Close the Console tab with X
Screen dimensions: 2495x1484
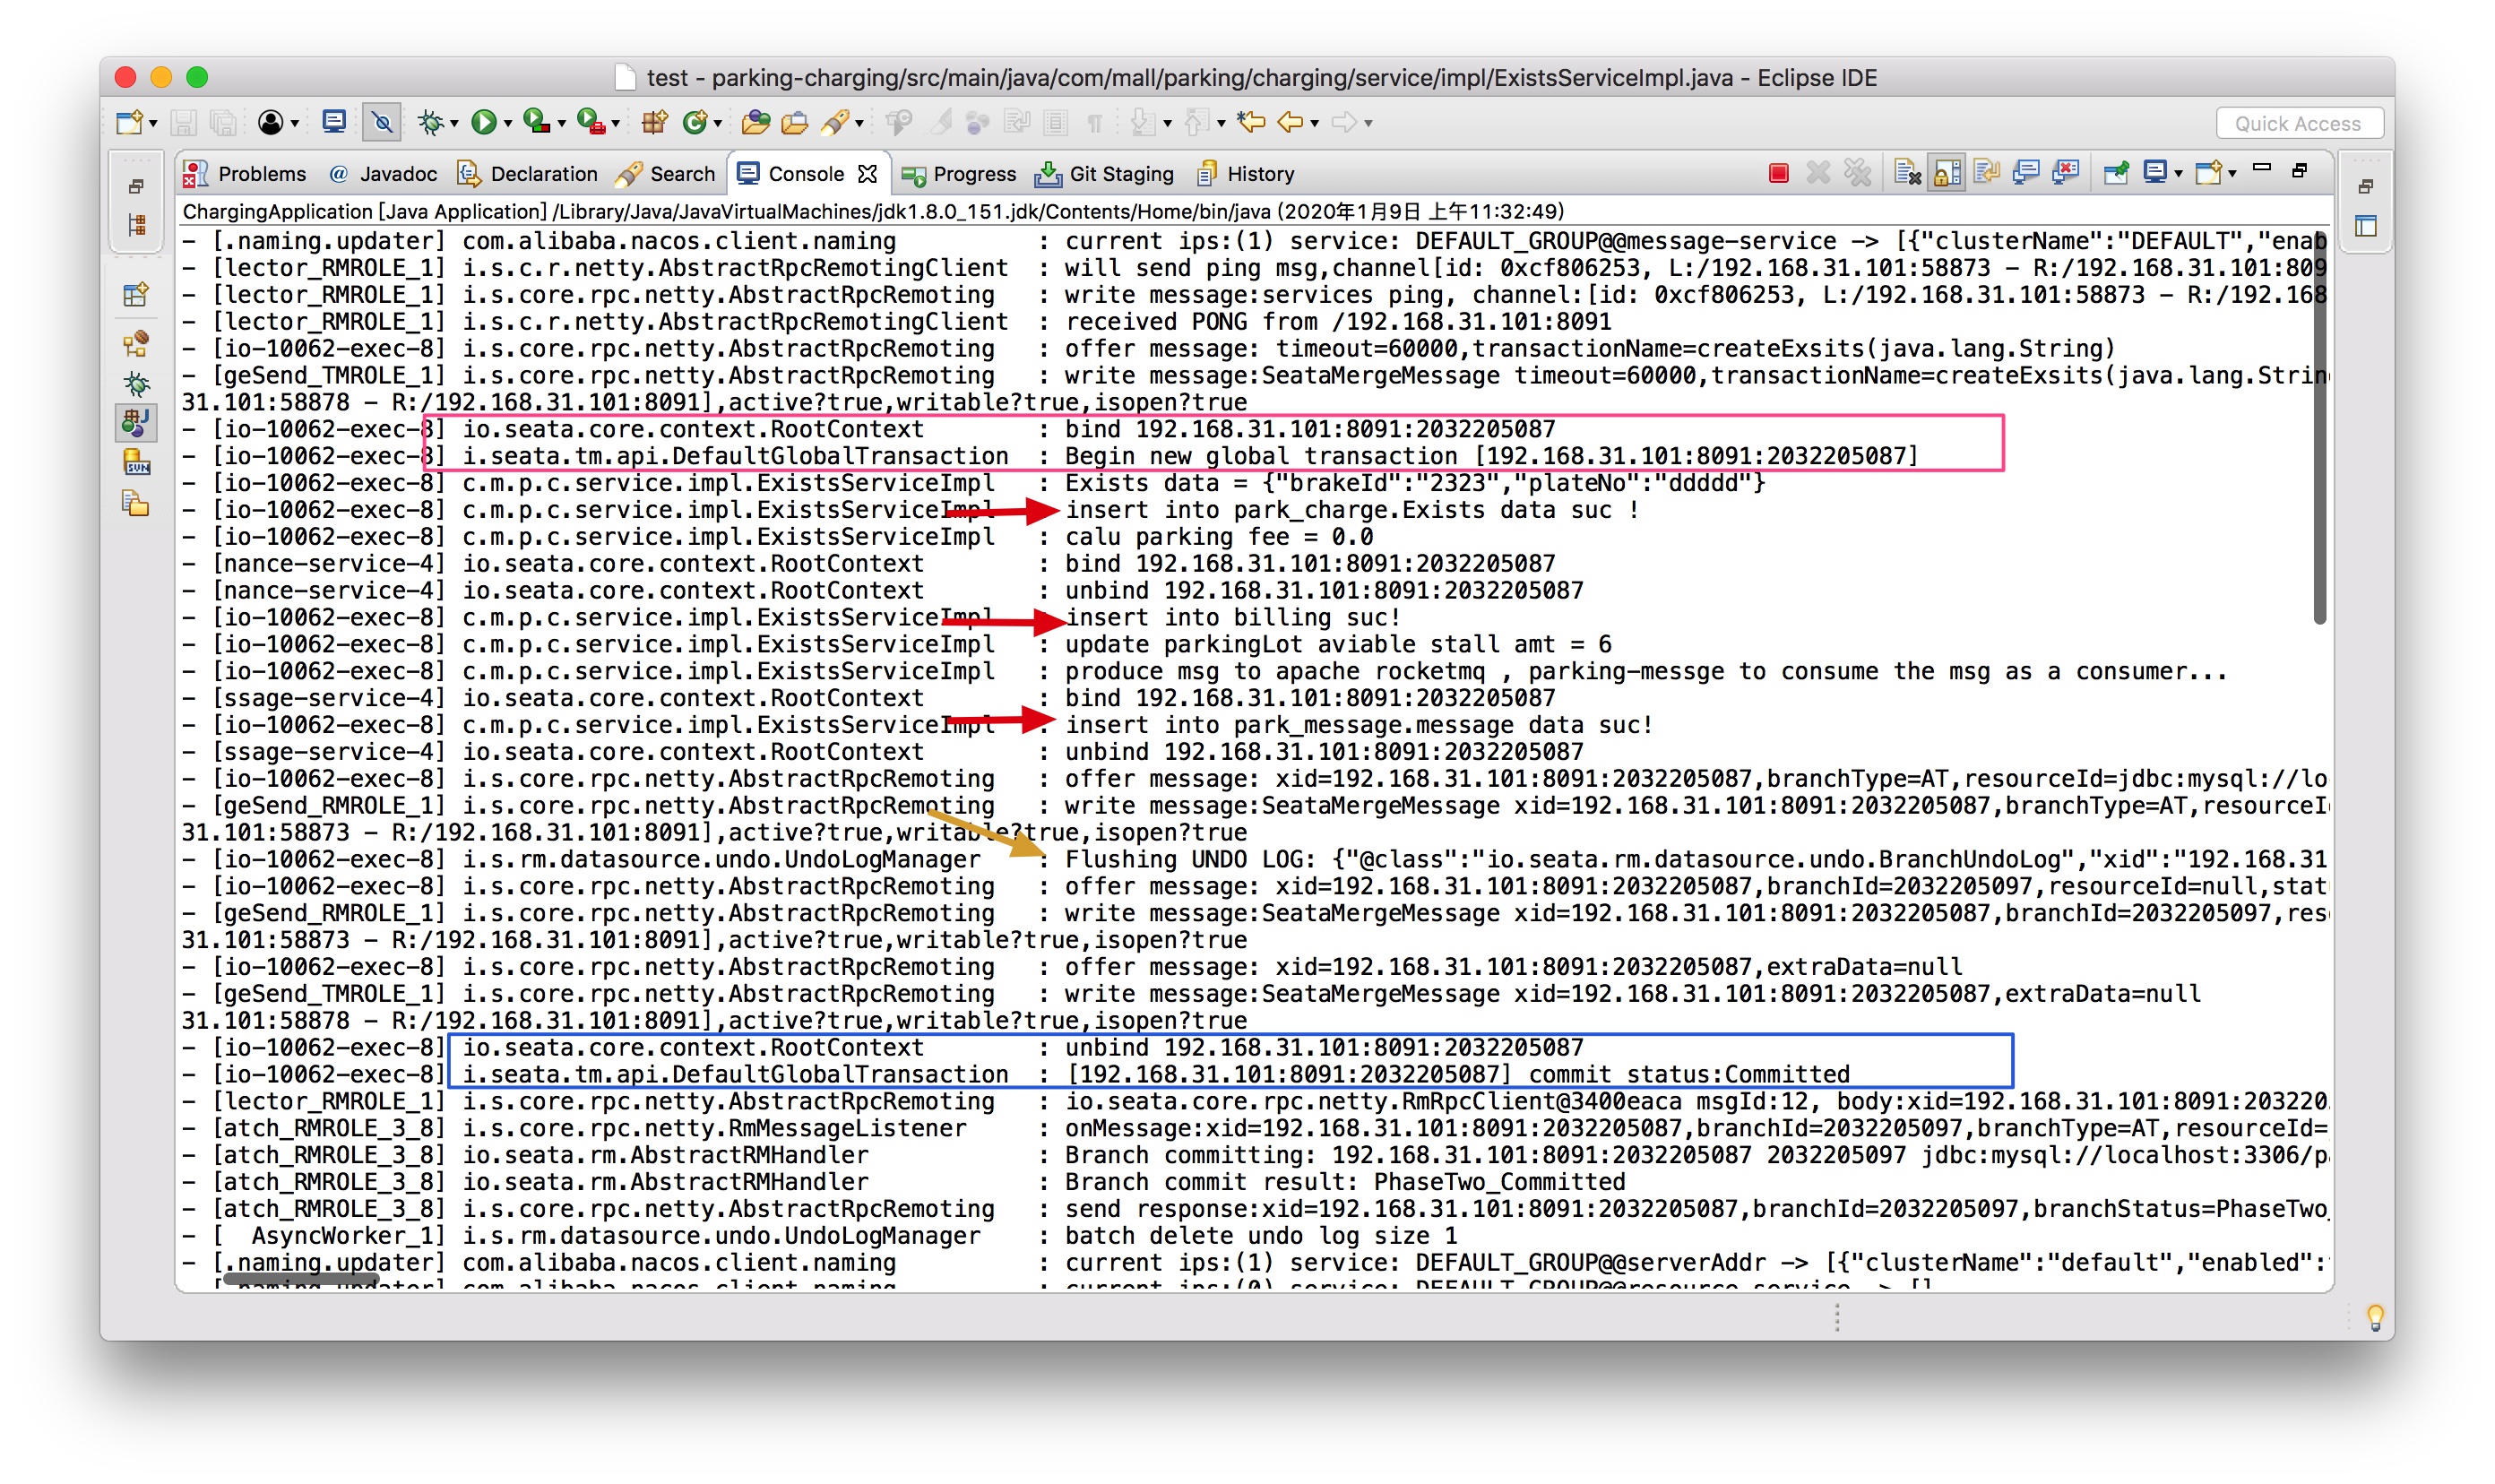click(x=867, y=174)
